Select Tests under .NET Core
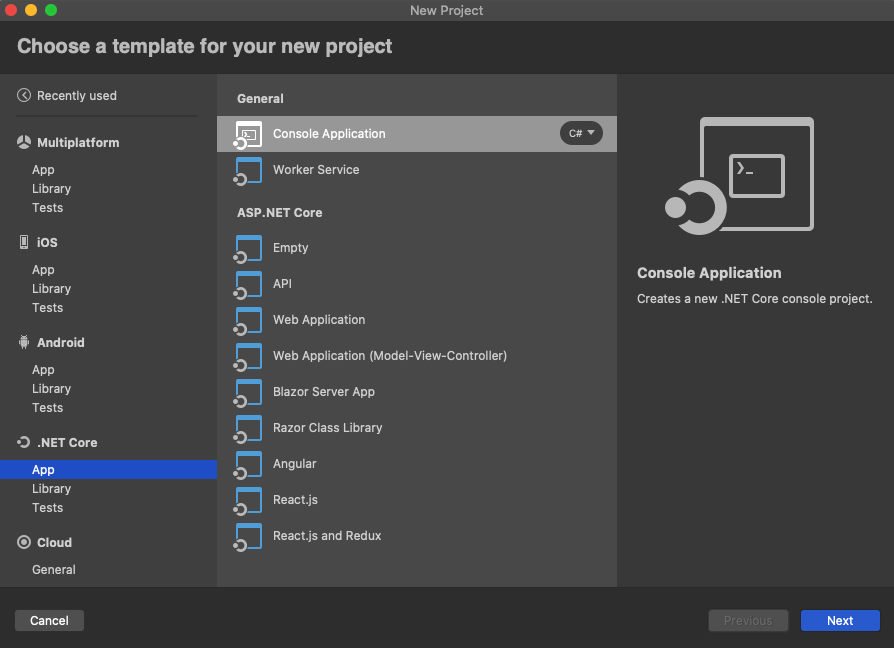This screenshot has width=894, height=648. (47, 507)
